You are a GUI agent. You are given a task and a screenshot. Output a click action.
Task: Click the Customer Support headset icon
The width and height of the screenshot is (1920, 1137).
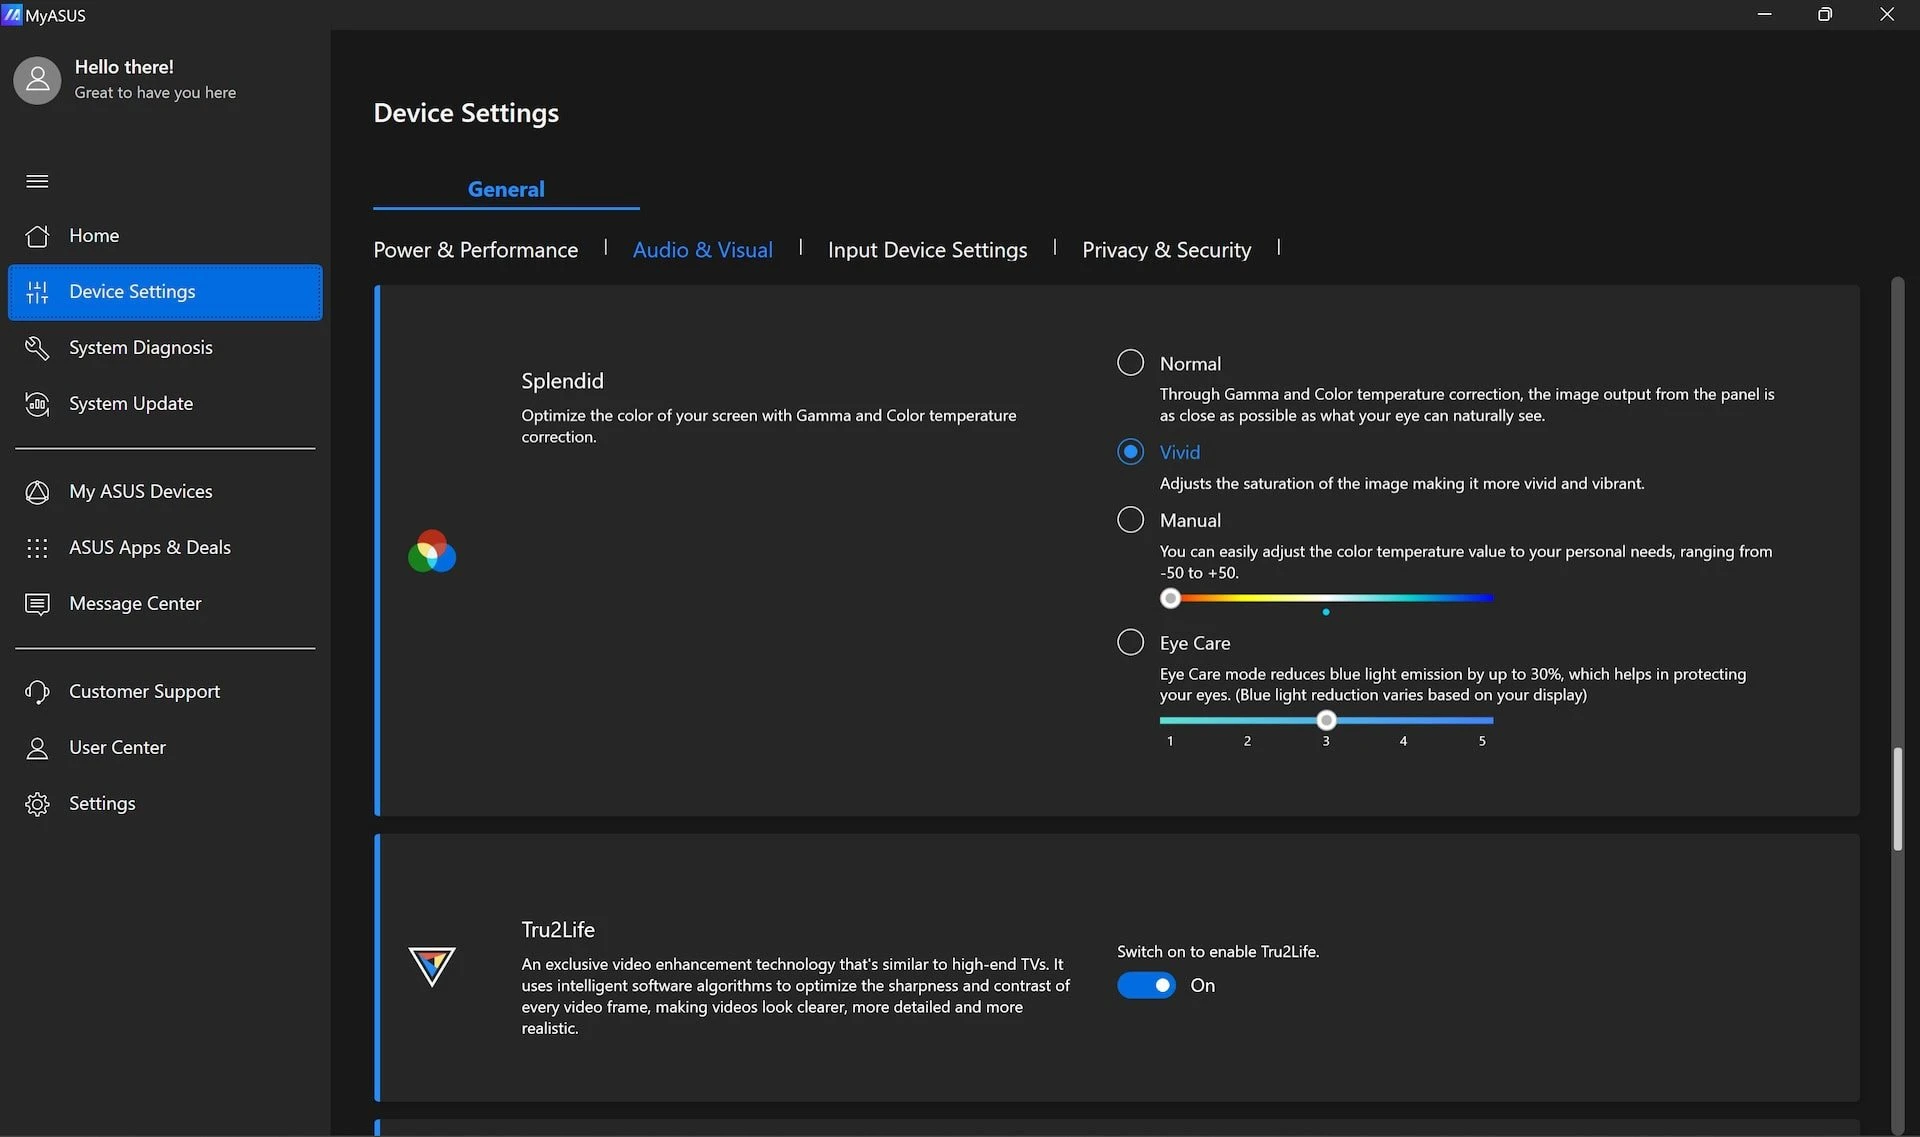(x=37, y=692)
